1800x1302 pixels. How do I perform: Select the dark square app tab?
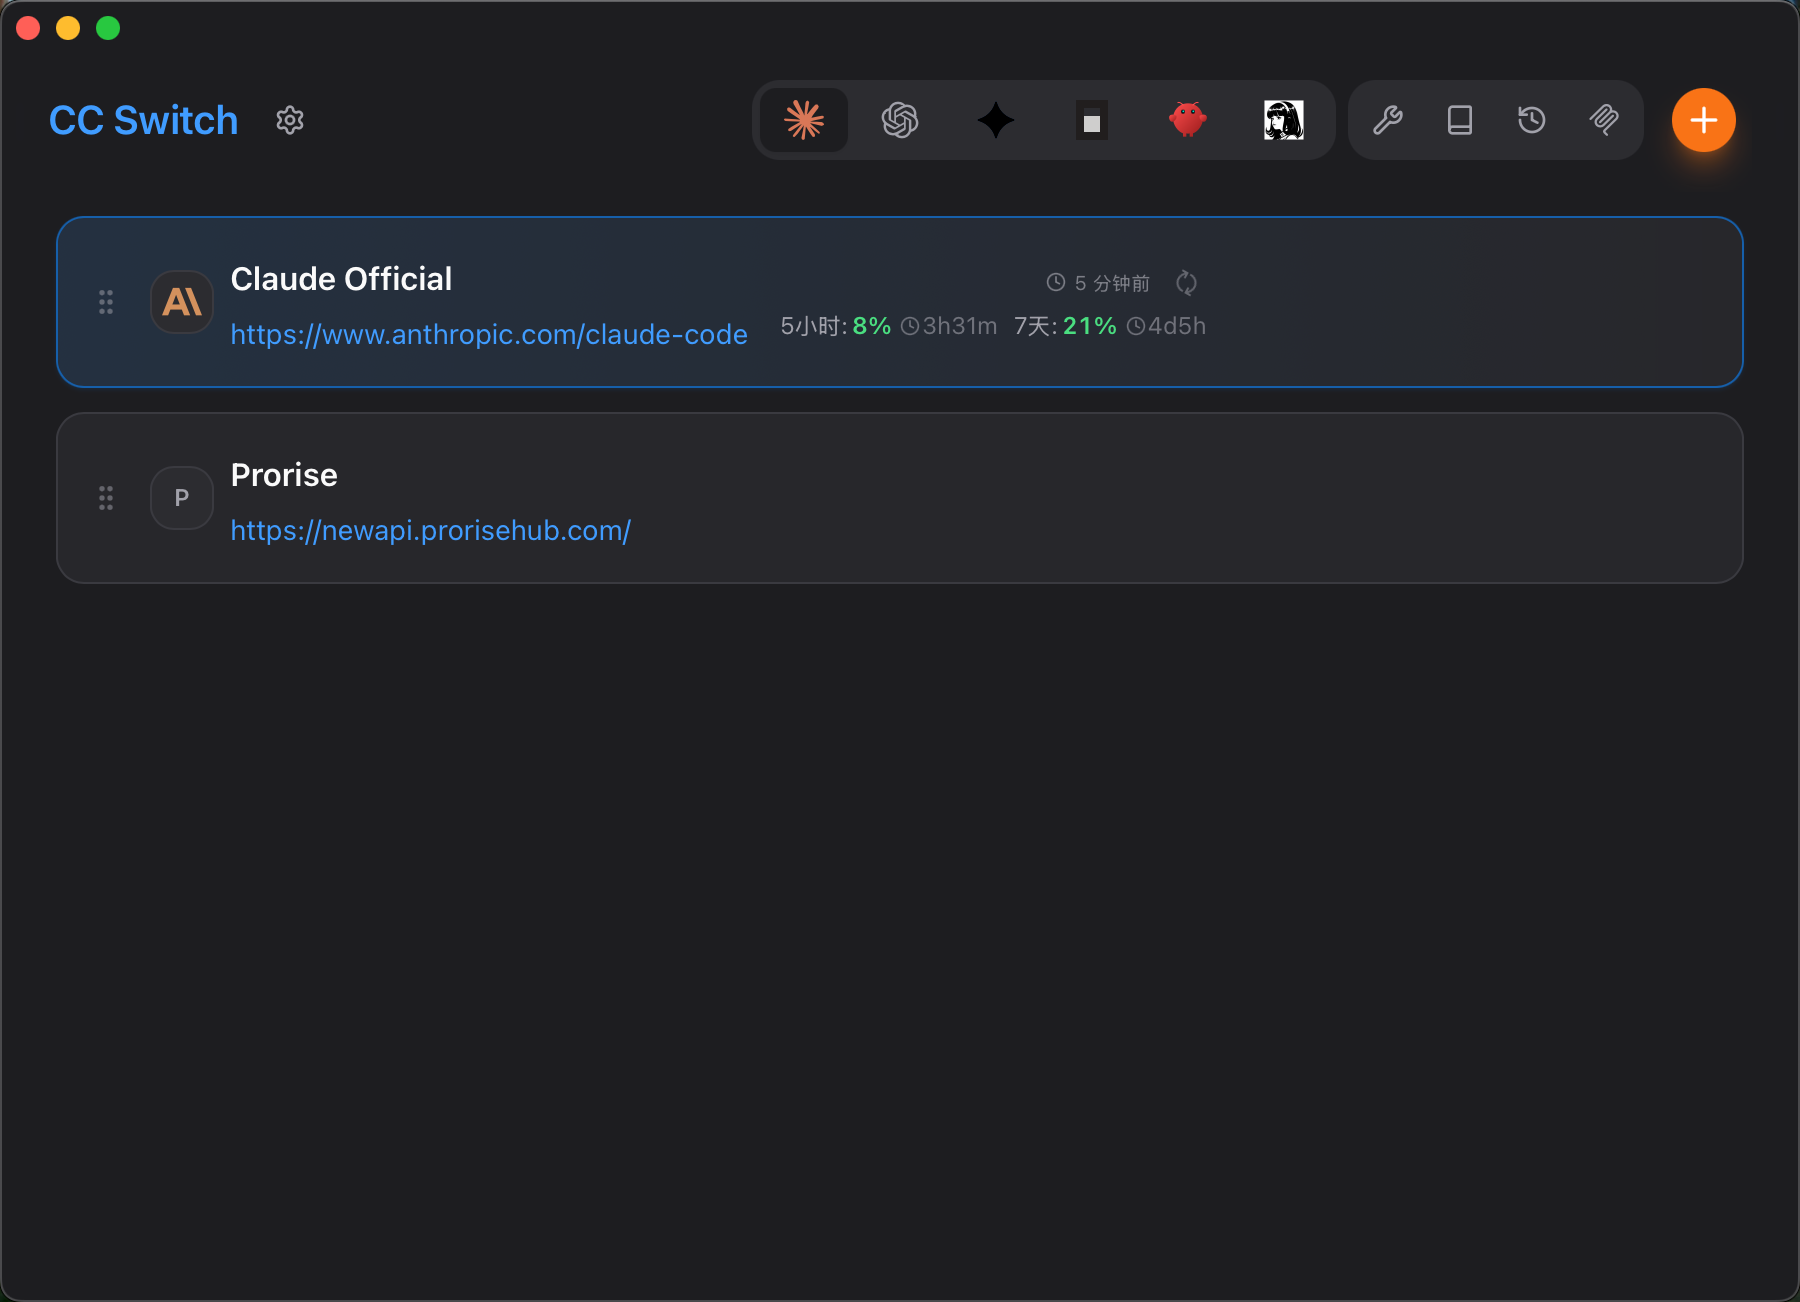click(1092, 120)
